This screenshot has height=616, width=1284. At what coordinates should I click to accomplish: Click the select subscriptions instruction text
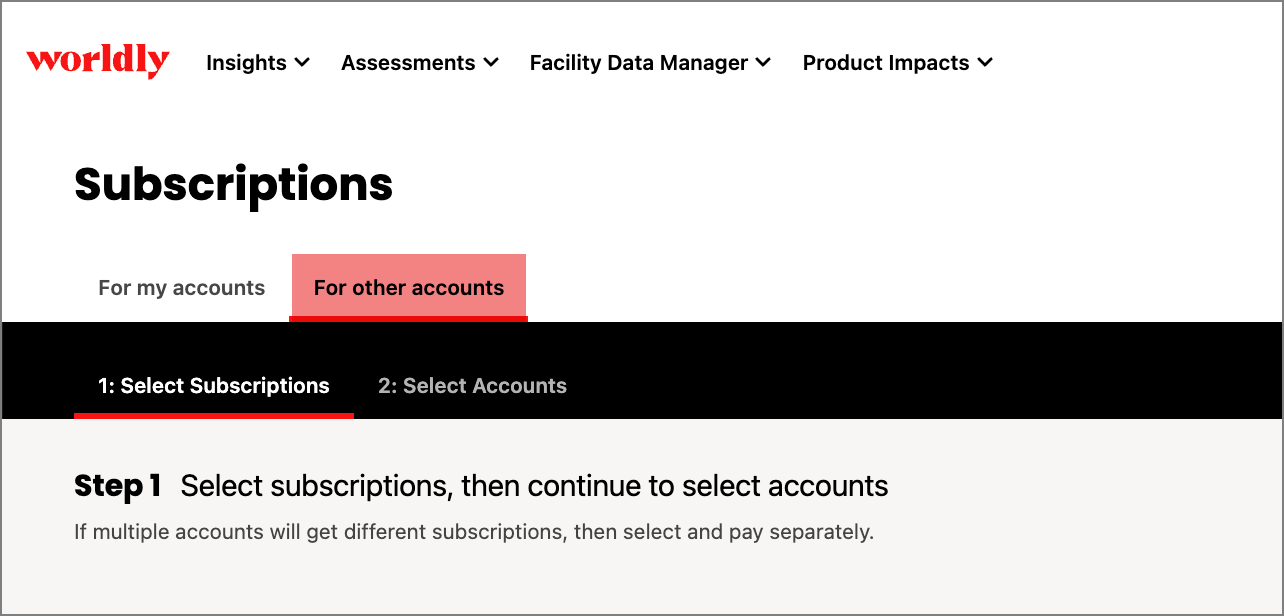coord(534,487)
